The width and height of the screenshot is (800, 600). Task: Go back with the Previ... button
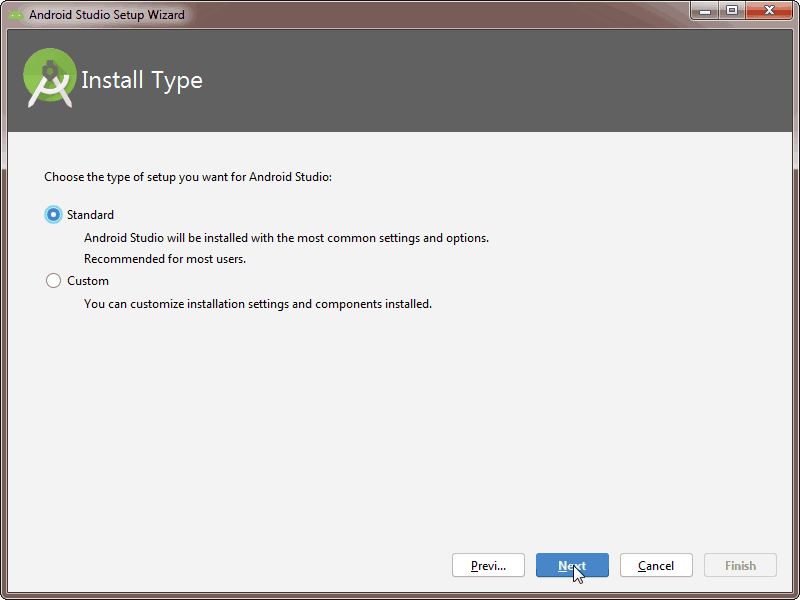tap(488, 565)
